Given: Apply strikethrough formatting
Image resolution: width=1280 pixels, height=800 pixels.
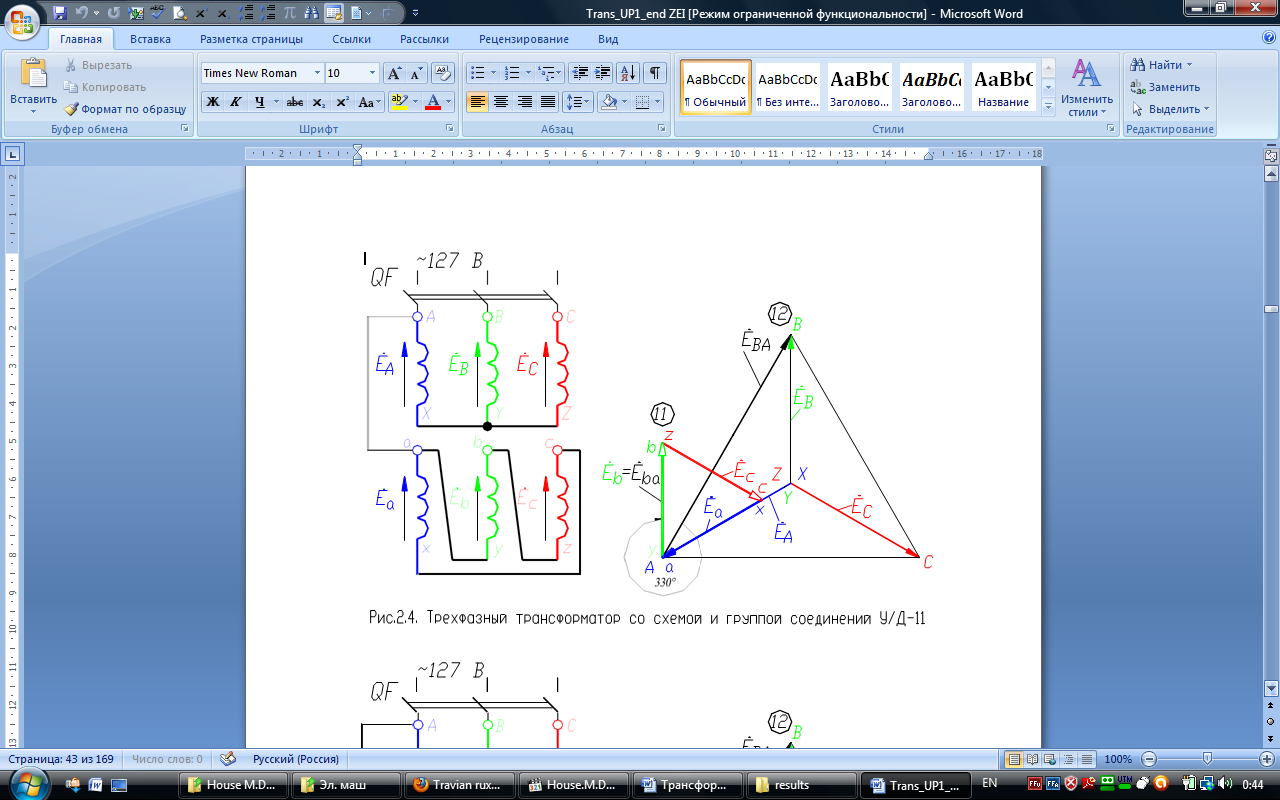Looking at the screenshot, I should 295,102.
